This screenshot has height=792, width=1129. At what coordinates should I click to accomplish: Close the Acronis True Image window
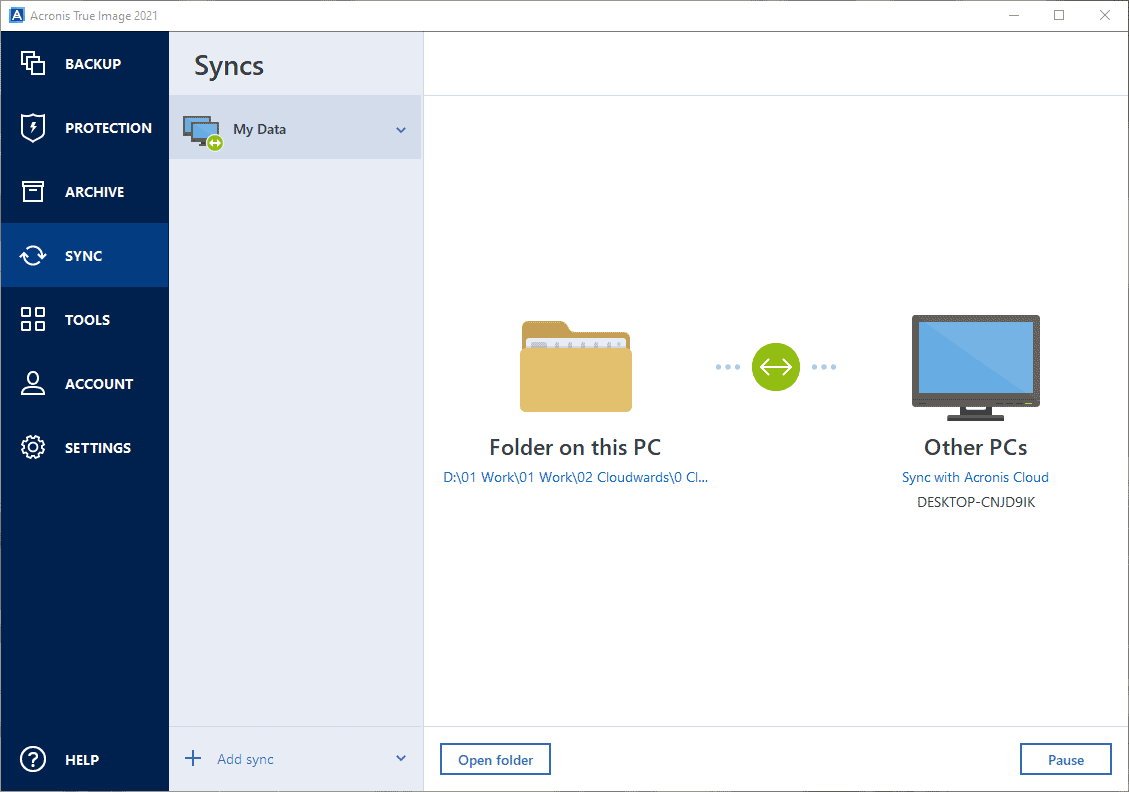(x=1105, y=15)
